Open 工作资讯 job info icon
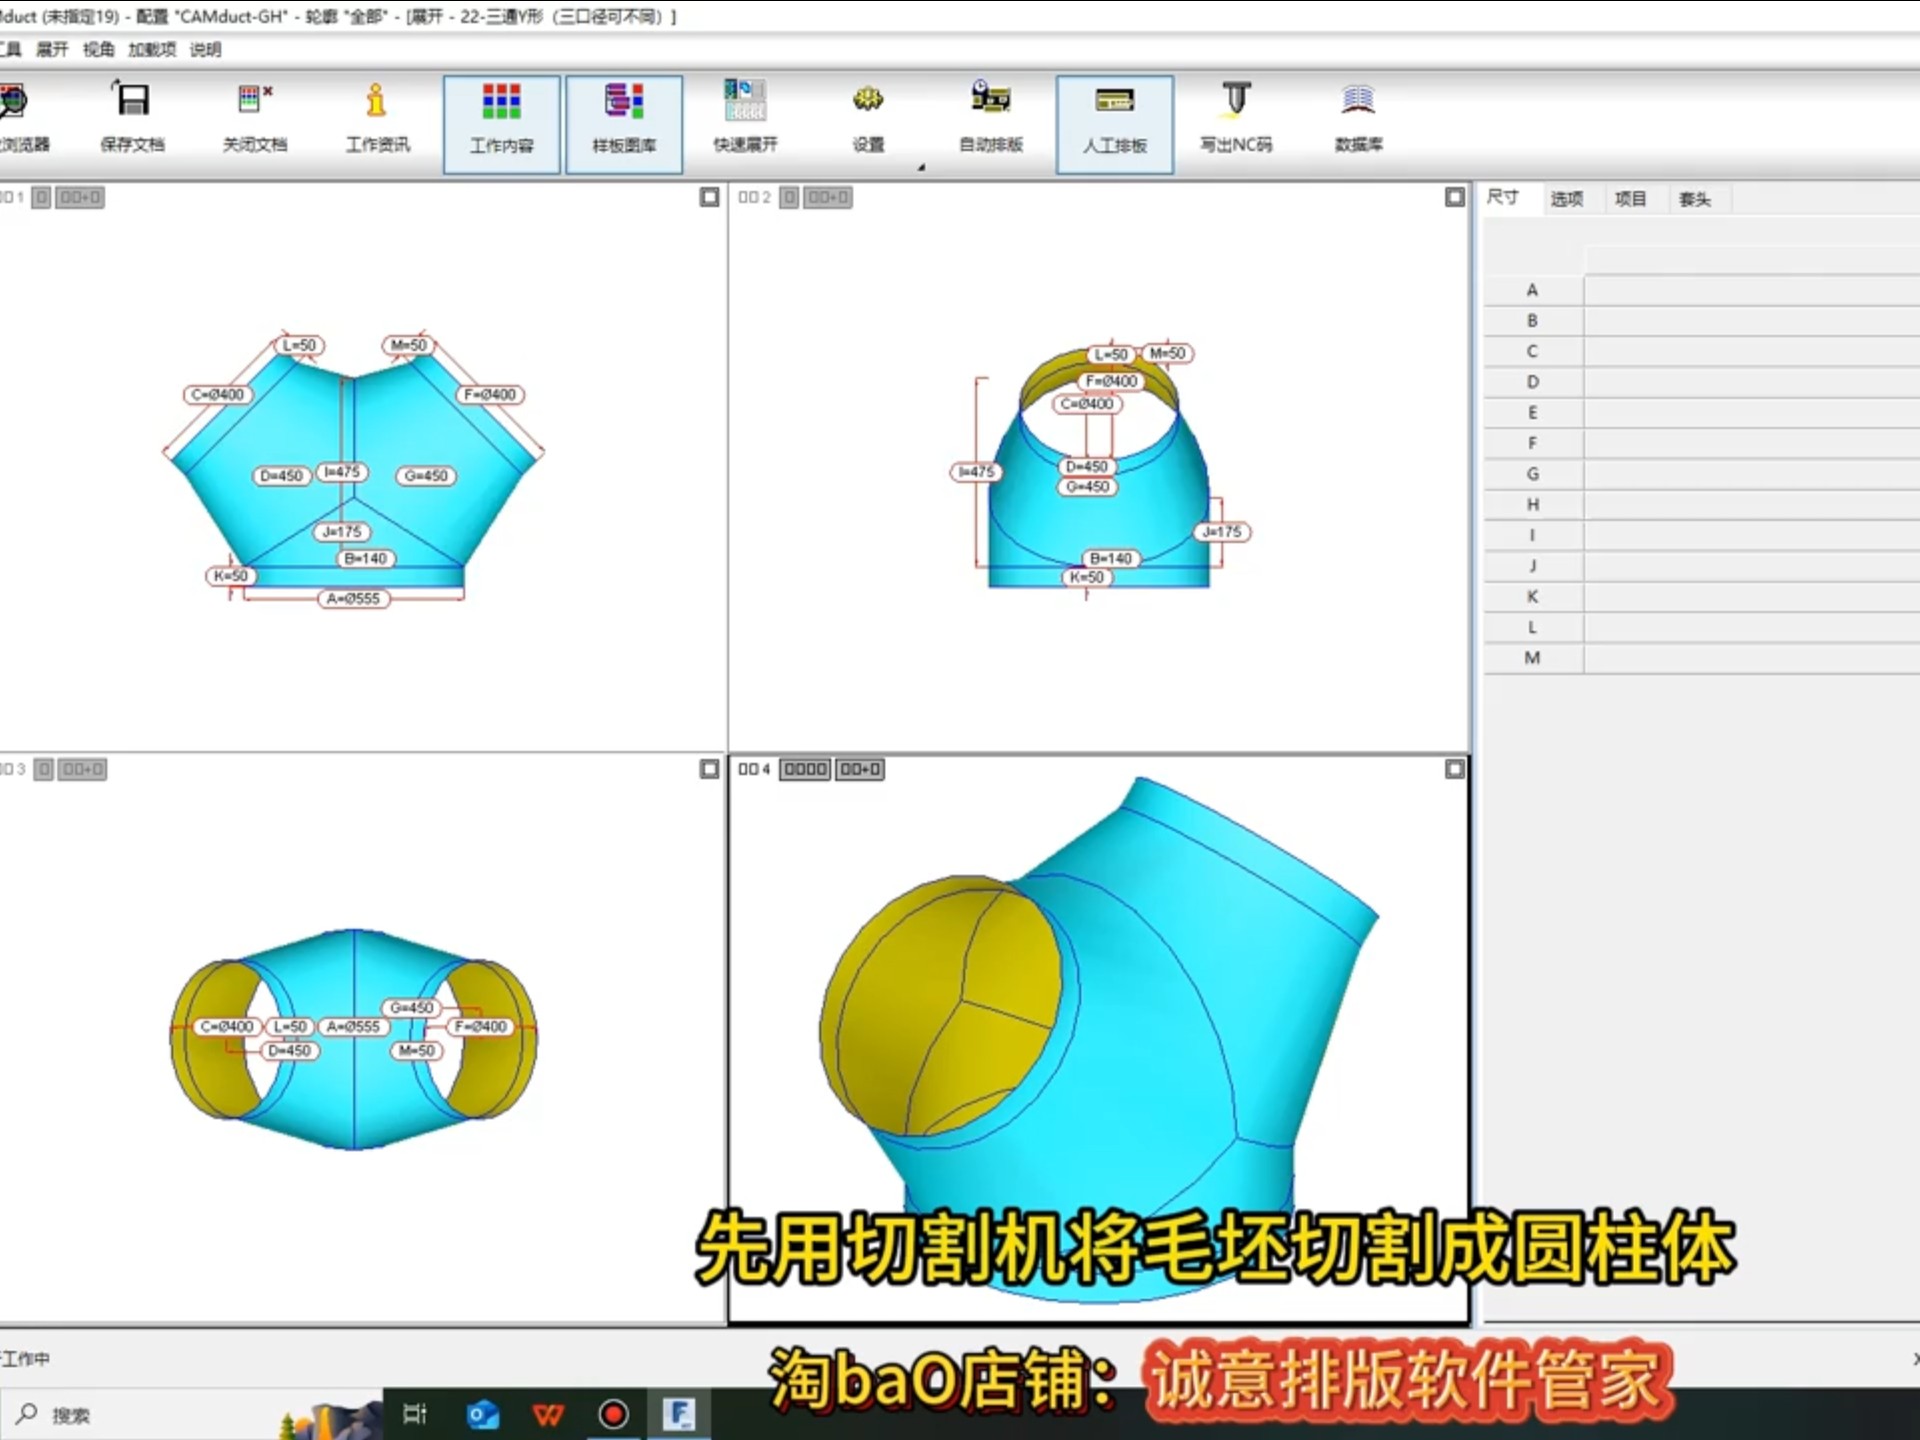Image resolution: width=1920 pixels, height=1440 pixels. coord(377,101)
